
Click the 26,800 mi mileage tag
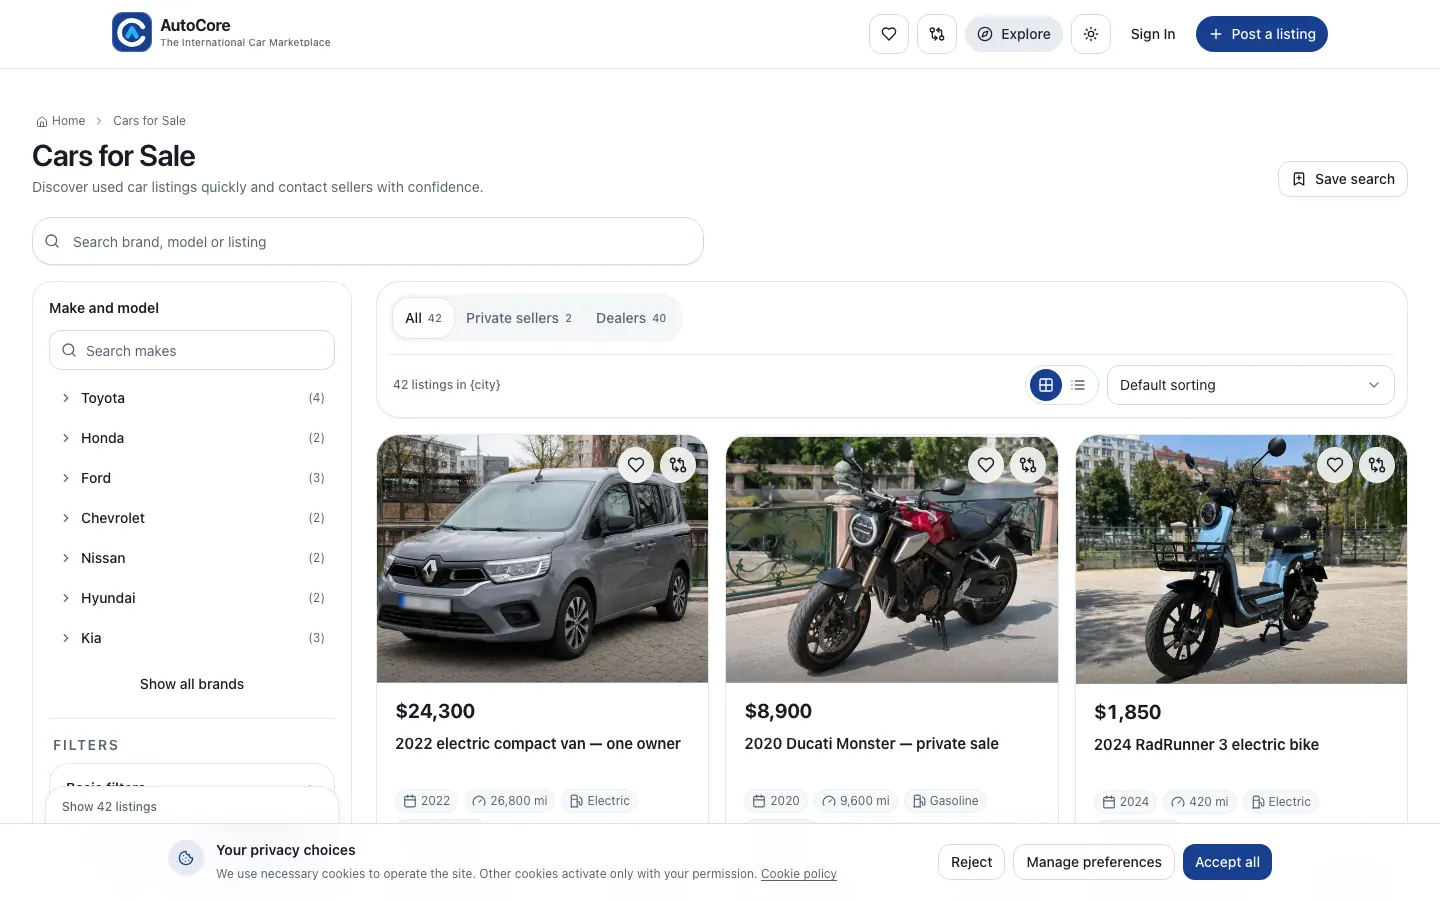coord(510,801)
